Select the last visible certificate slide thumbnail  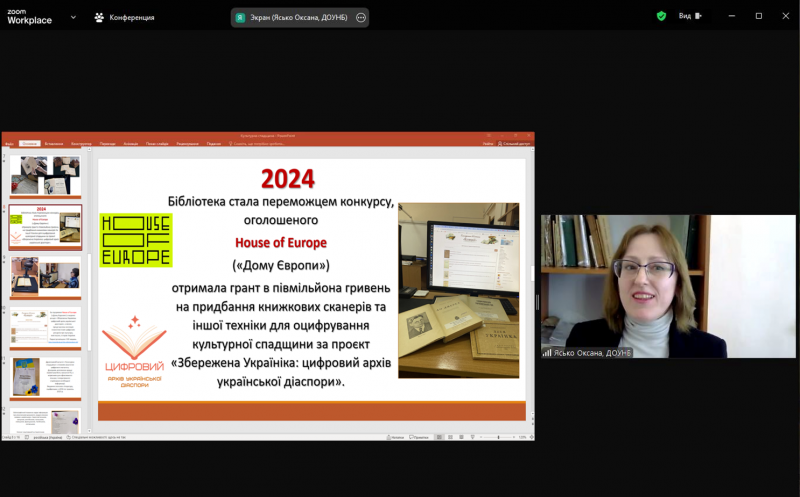point(45,420)
